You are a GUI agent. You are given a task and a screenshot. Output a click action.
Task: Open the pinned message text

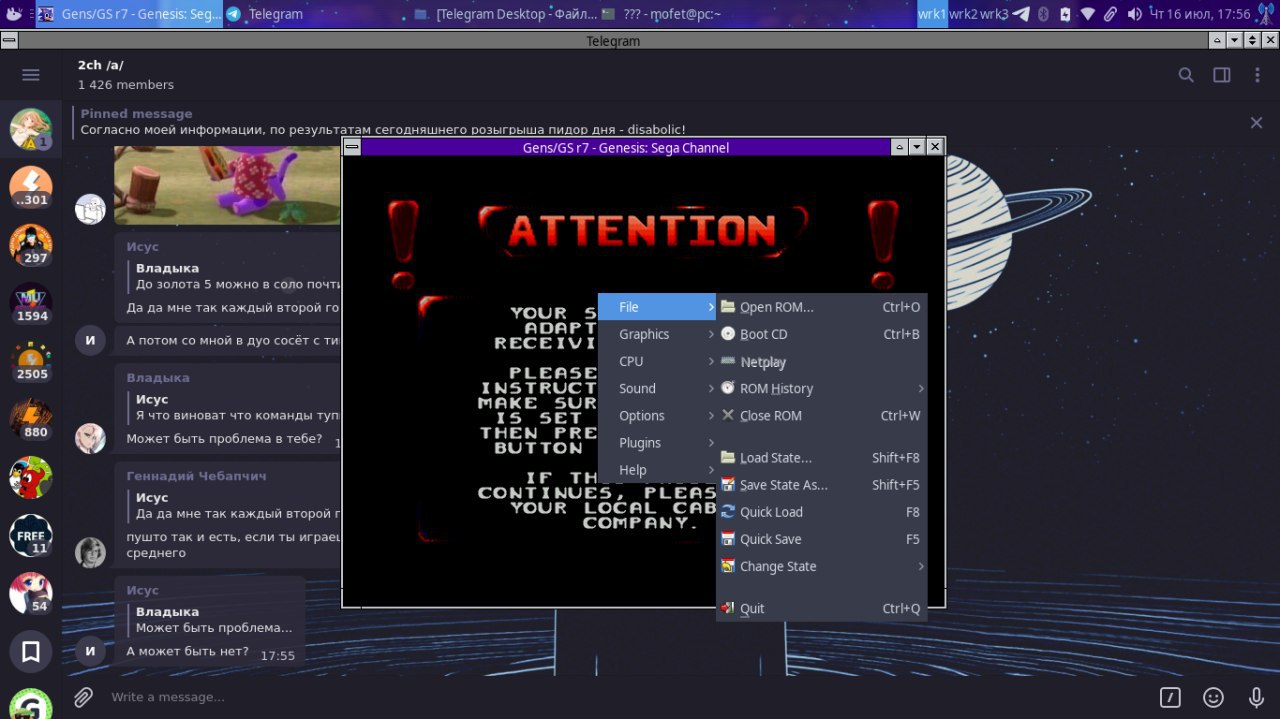coord(383,129)
